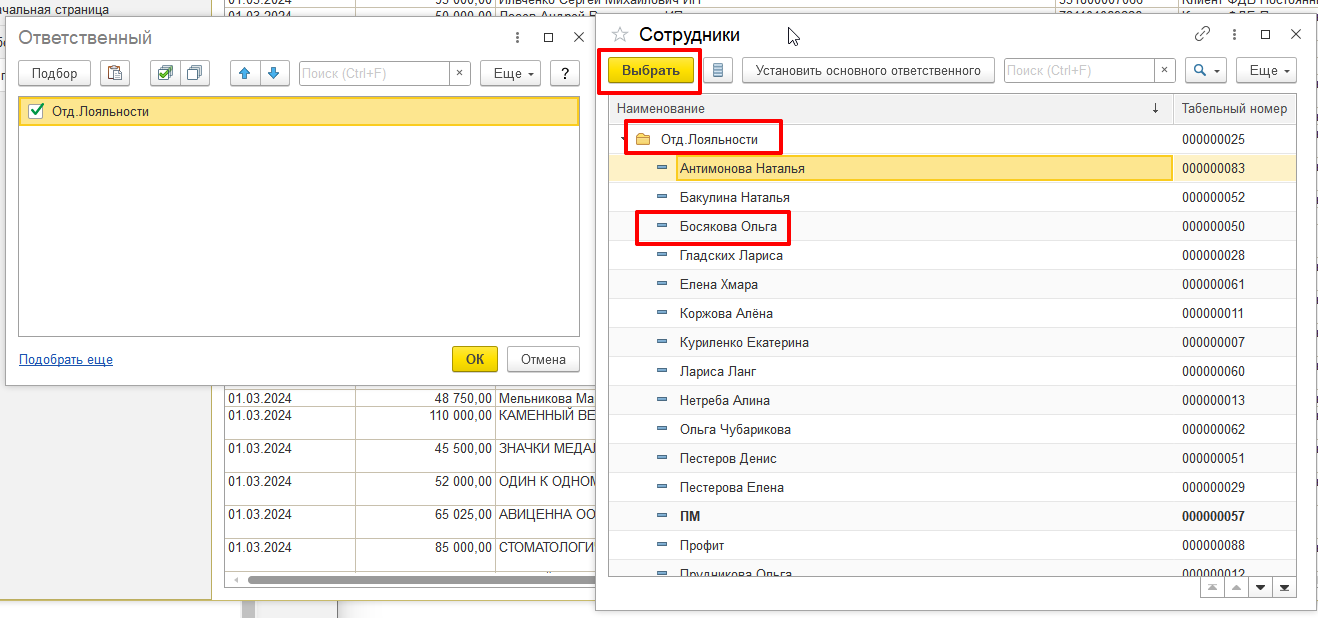Open help with question mark button
Screen dimensions: 1318x618
[x=565, y=73]
